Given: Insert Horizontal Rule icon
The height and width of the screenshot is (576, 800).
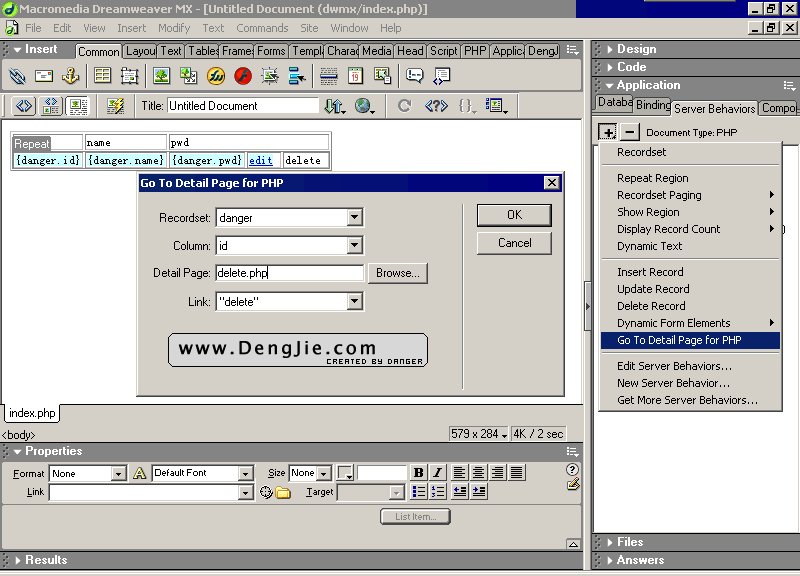Looking at the screenshot, I should point(329,77).
